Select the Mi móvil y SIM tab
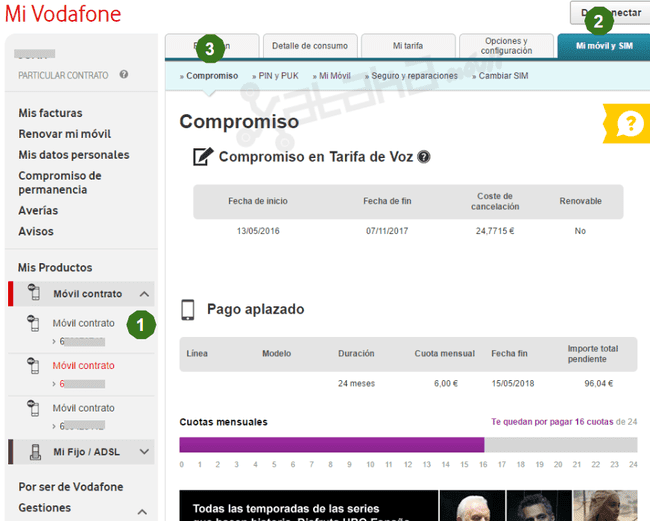 click(x=604, y=46)
